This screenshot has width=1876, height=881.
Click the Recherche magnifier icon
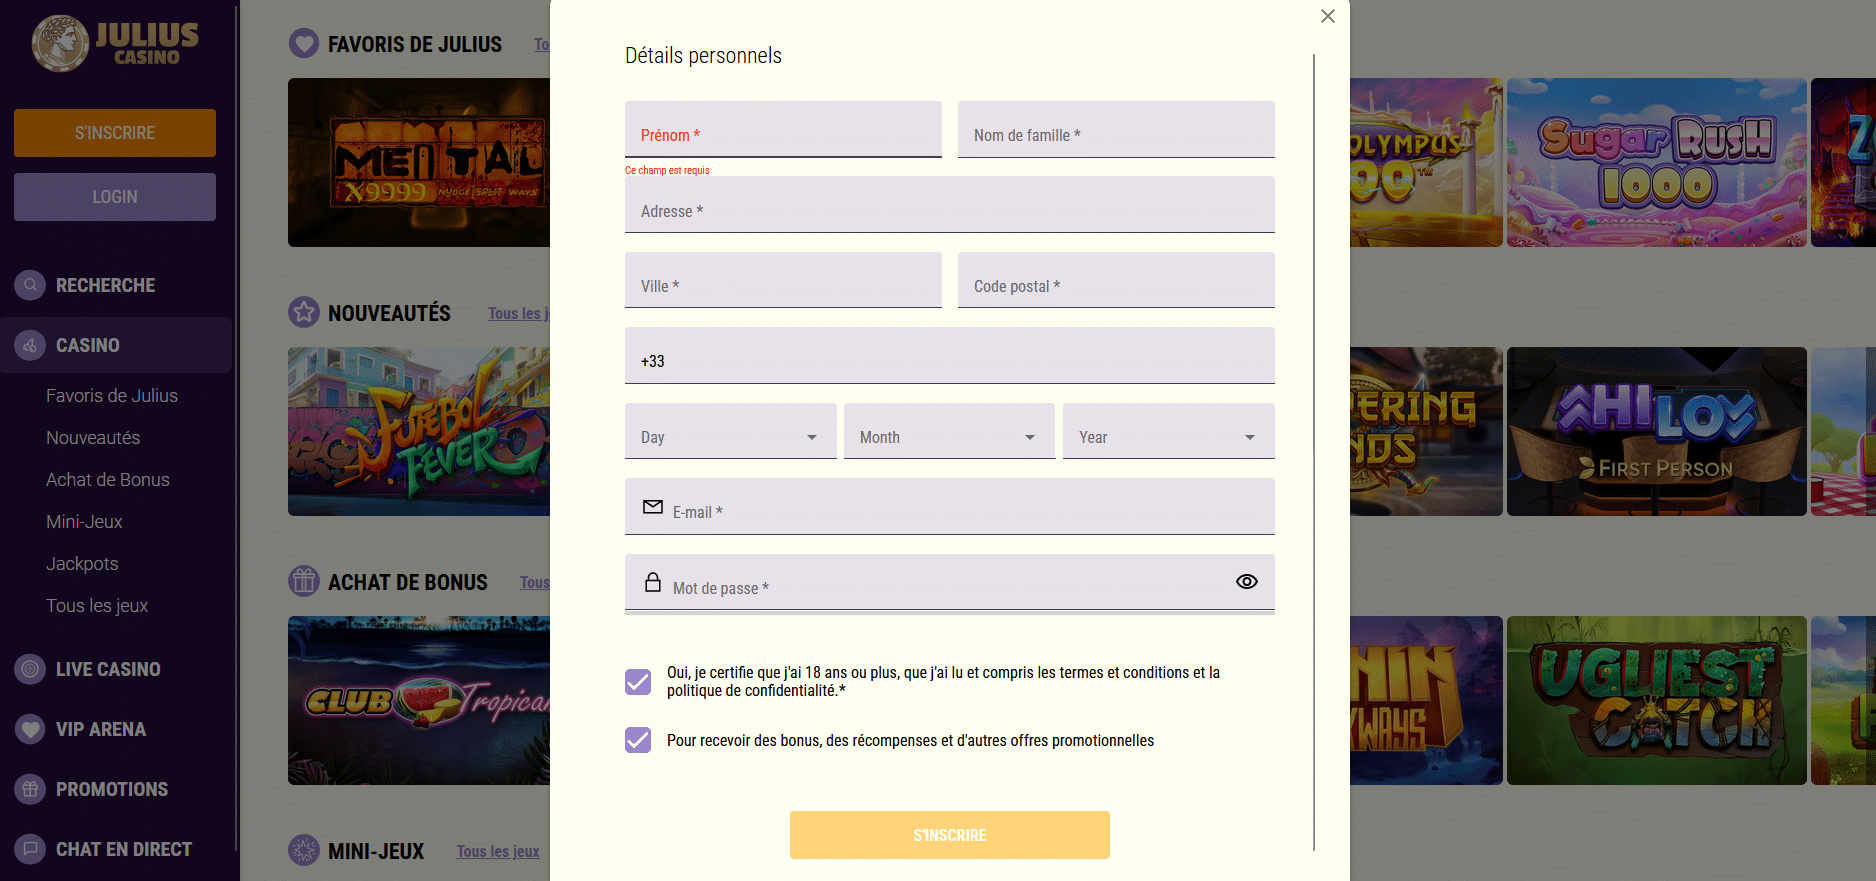click(31, 285)
